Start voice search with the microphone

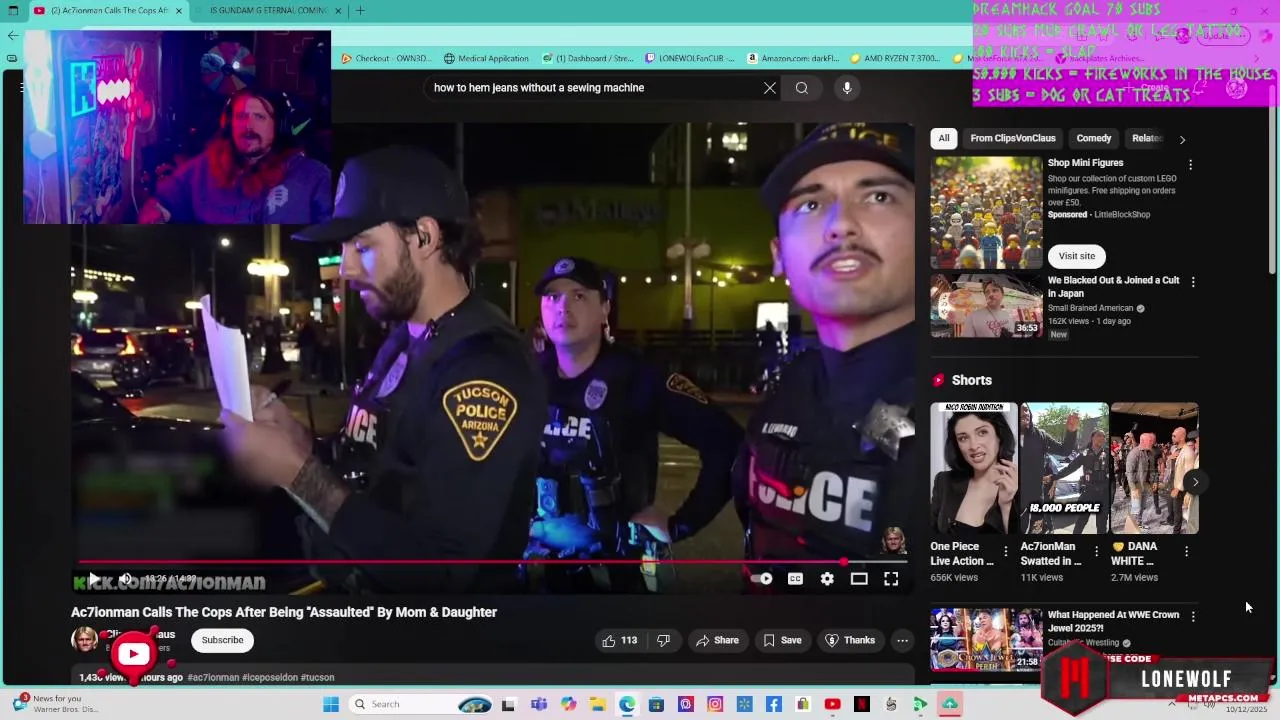click(x=847, y=88)
